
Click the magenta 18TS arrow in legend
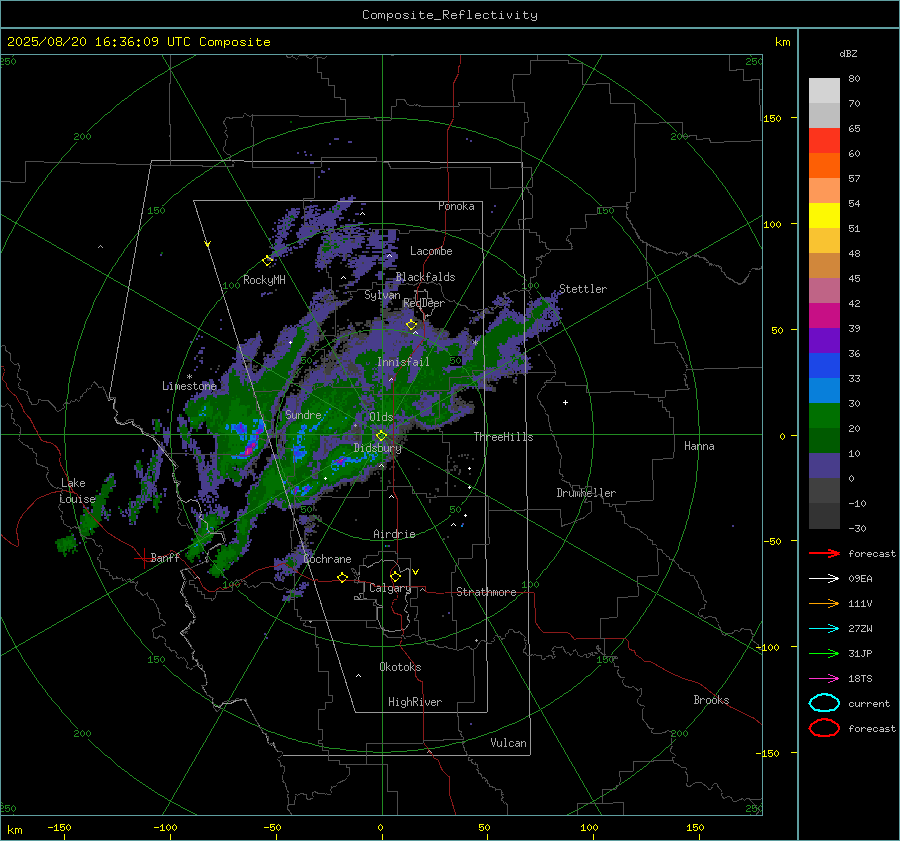click(x=824, y=679)
